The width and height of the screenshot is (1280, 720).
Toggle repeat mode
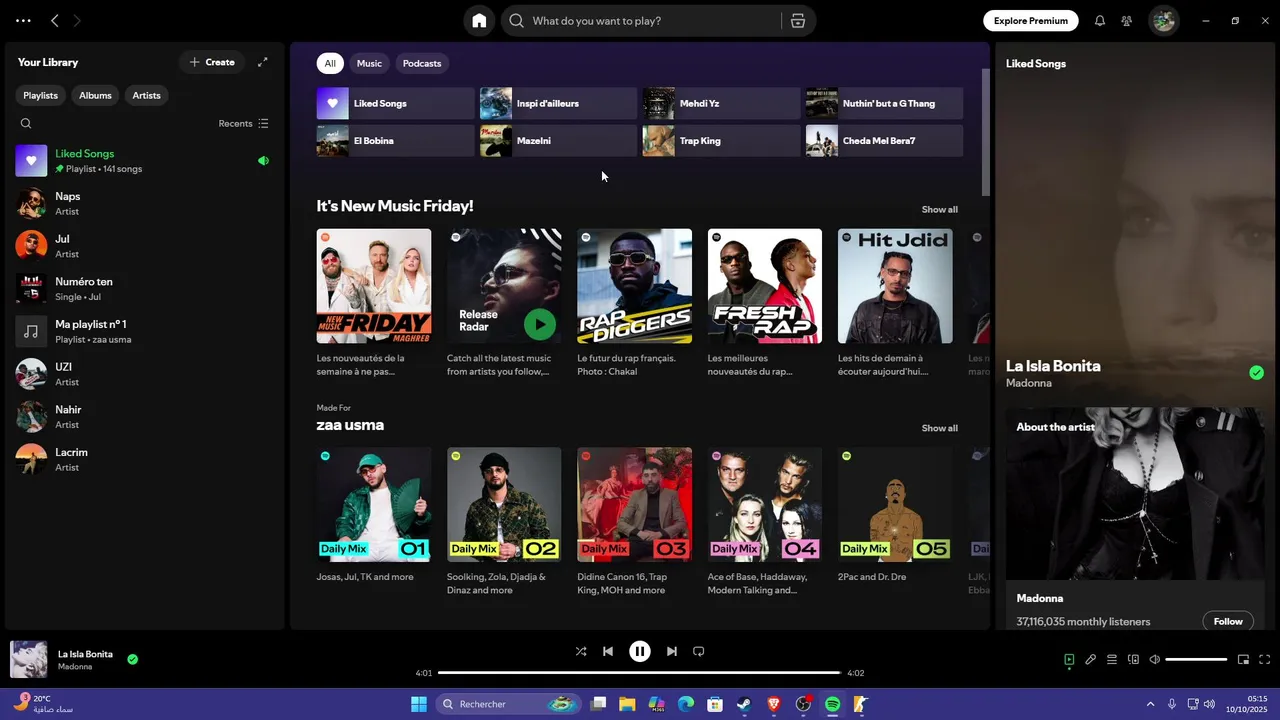coord(699,651)
